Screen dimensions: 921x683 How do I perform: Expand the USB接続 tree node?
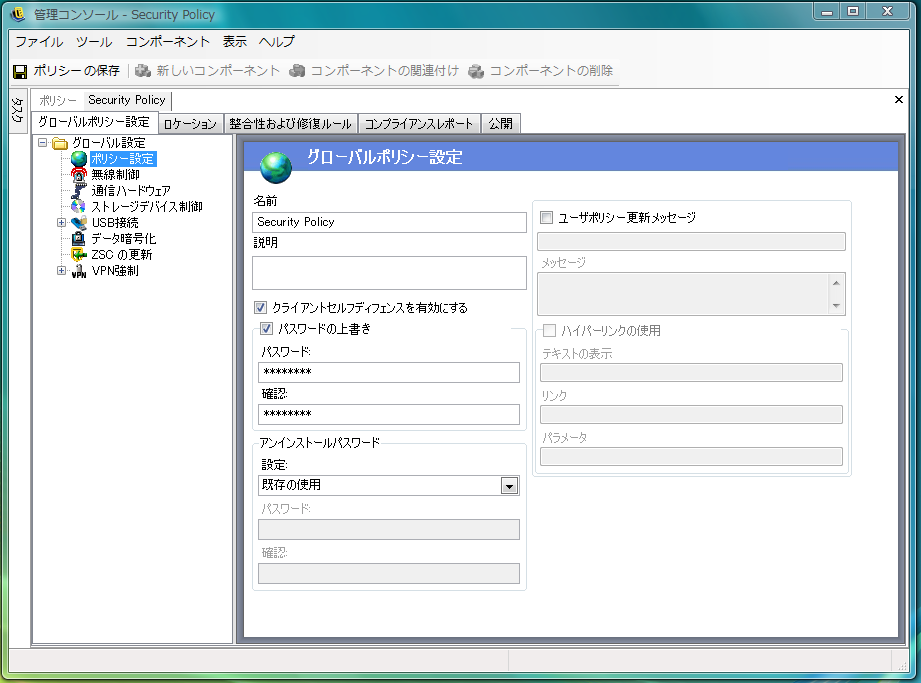click(61, 223)
